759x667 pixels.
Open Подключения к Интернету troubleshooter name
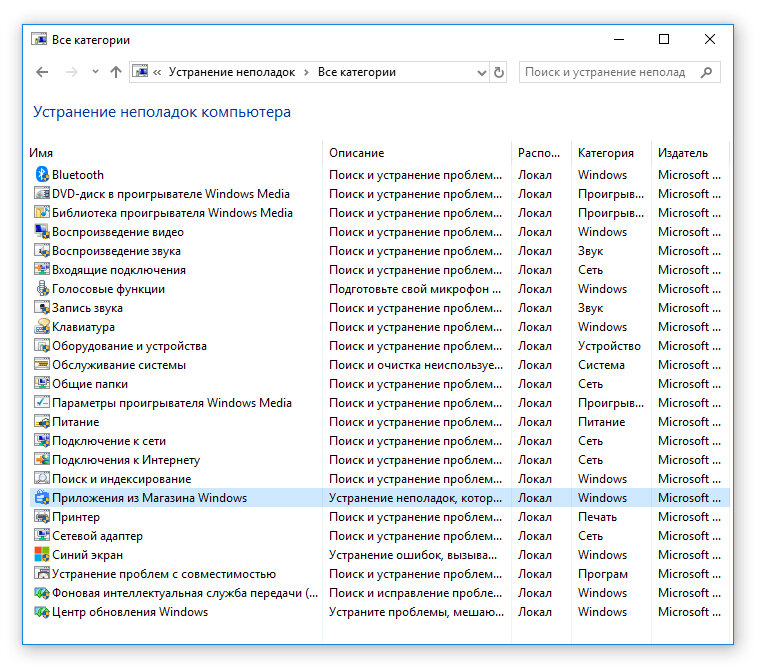click(x=126, y=460)
